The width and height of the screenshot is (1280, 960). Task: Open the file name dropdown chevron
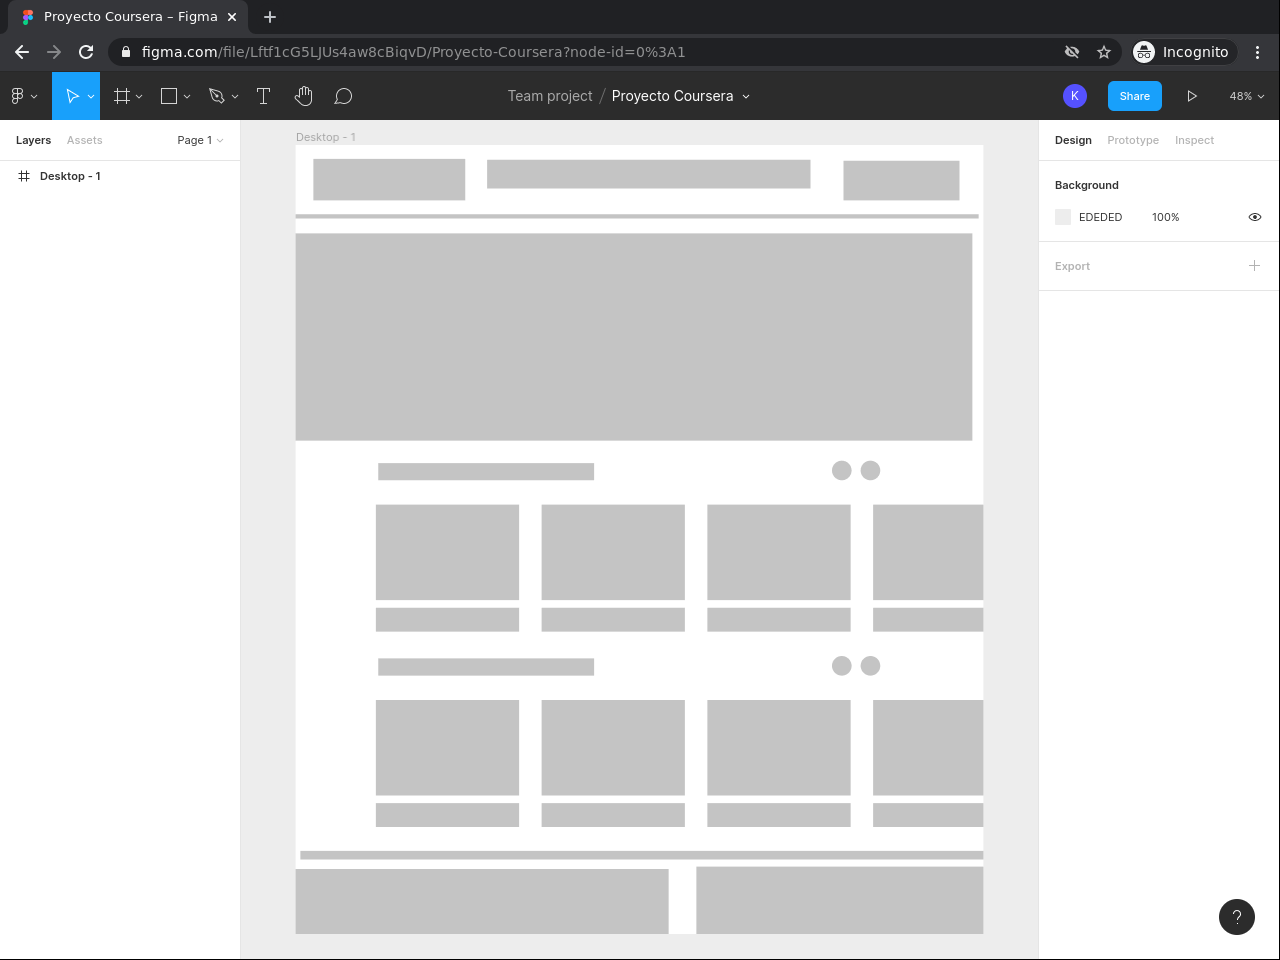tap(746, 96)
